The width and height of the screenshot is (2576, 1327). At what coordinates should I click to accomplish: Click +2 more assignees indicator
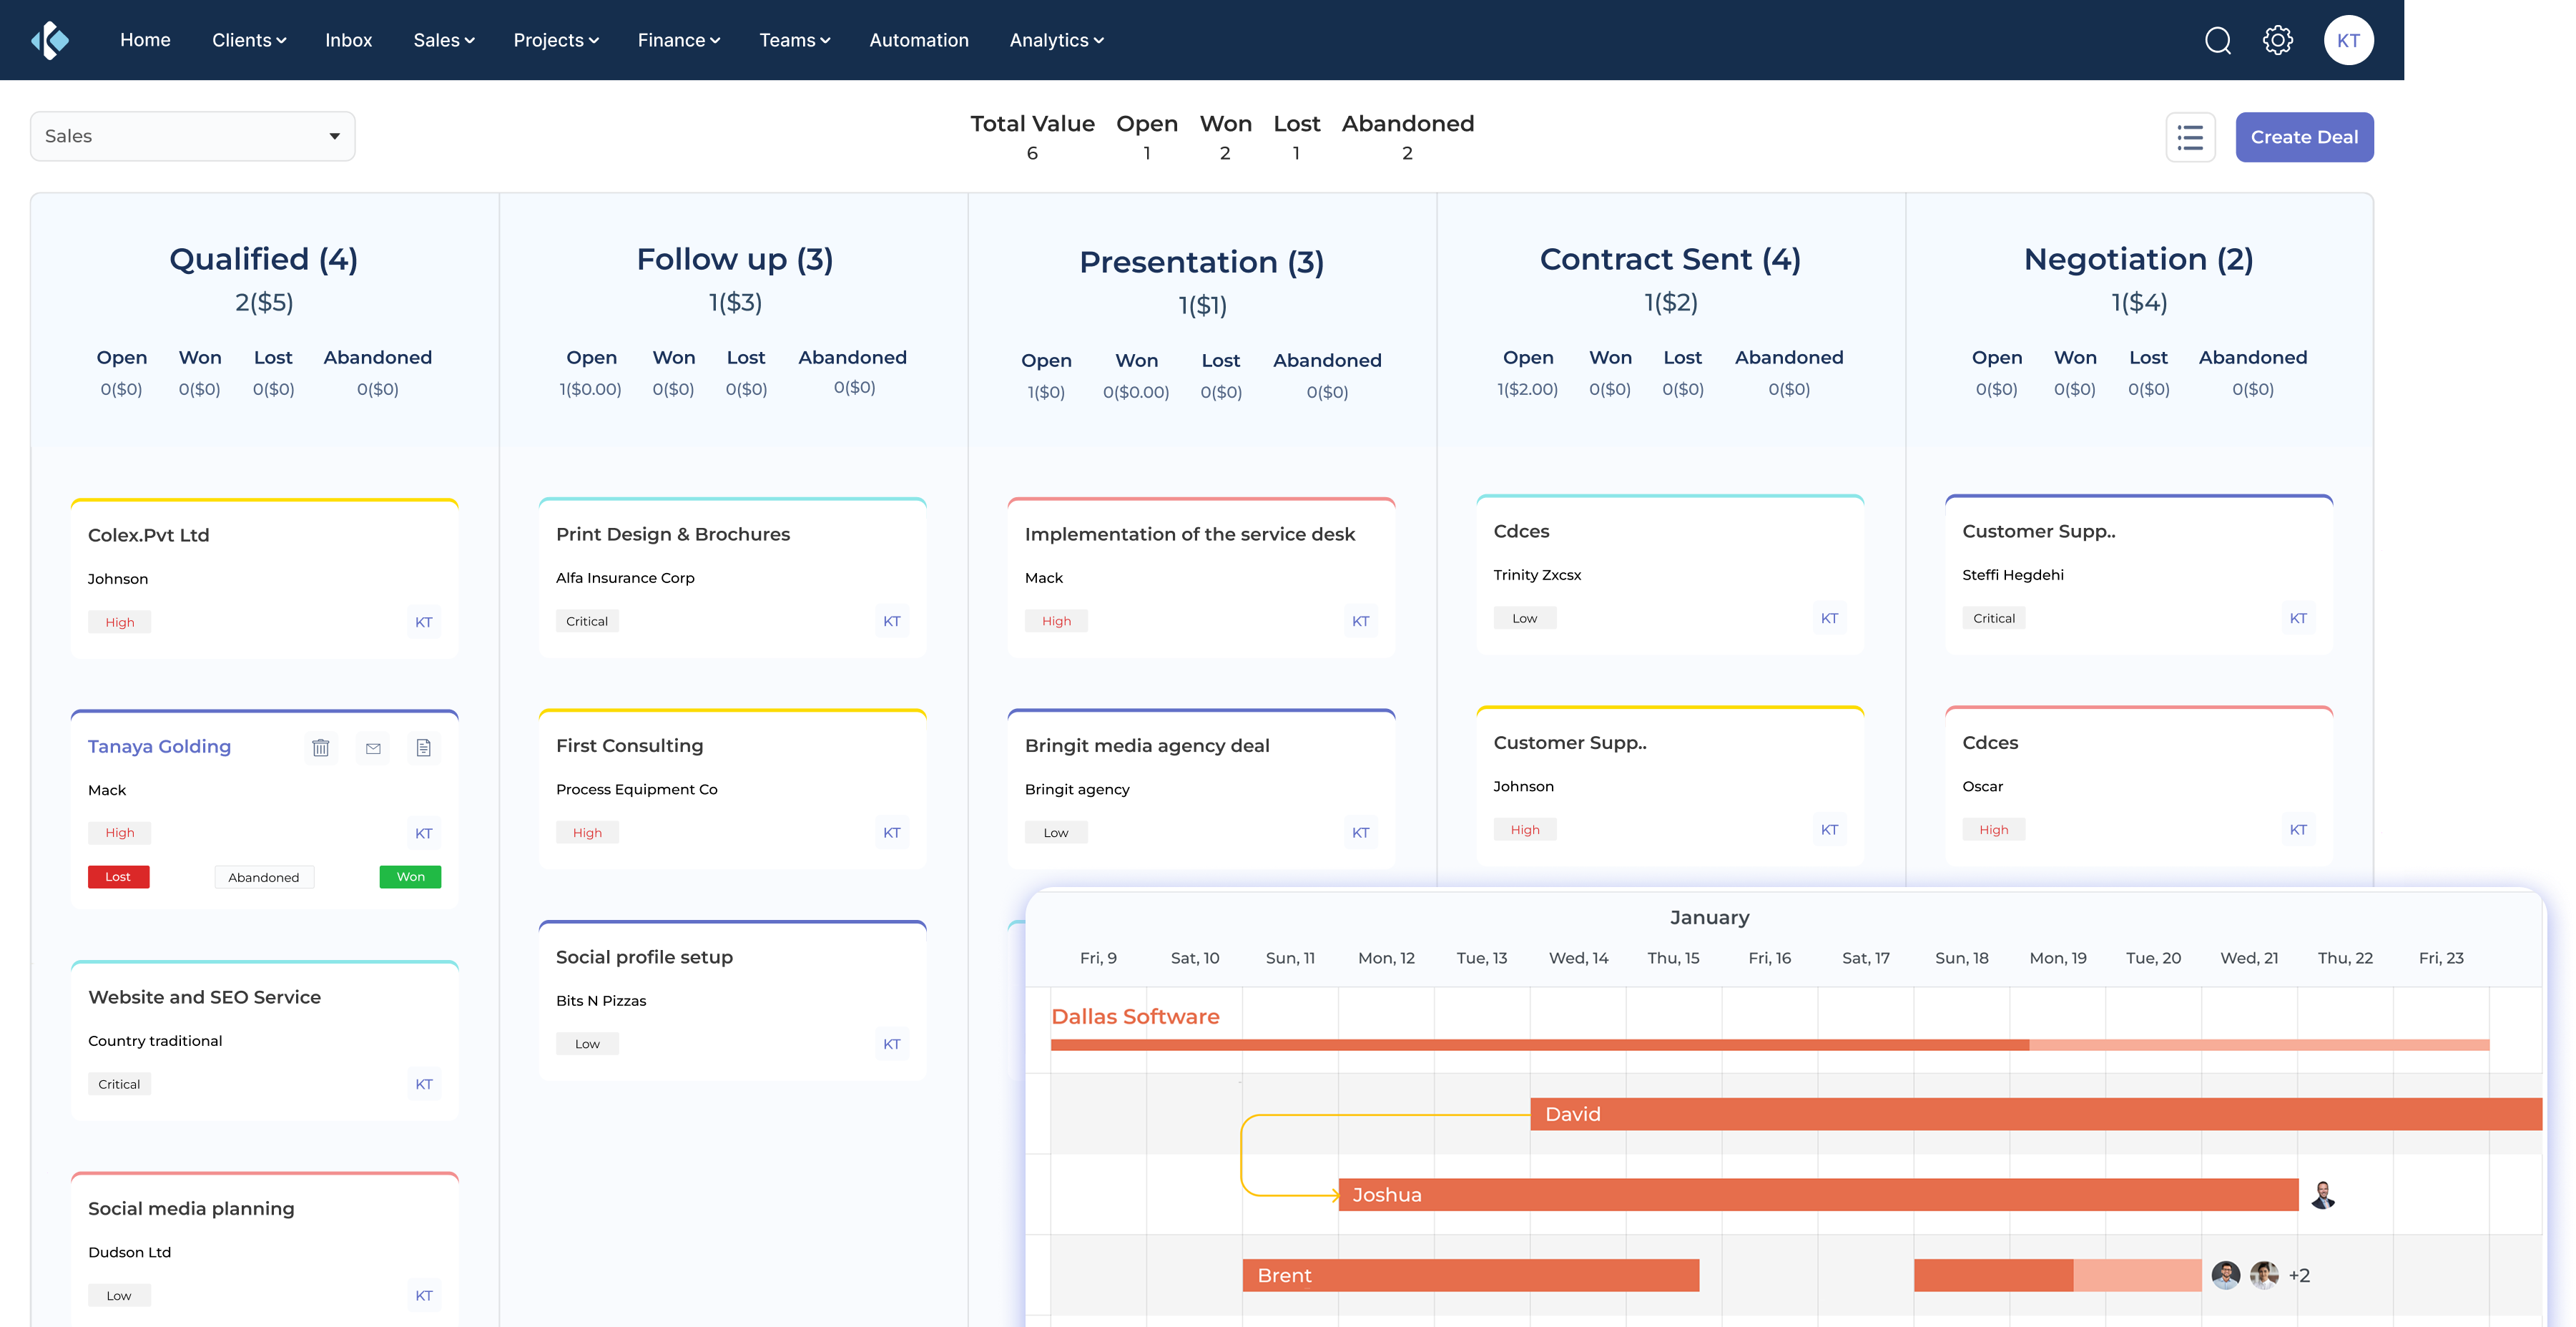2299,1275
